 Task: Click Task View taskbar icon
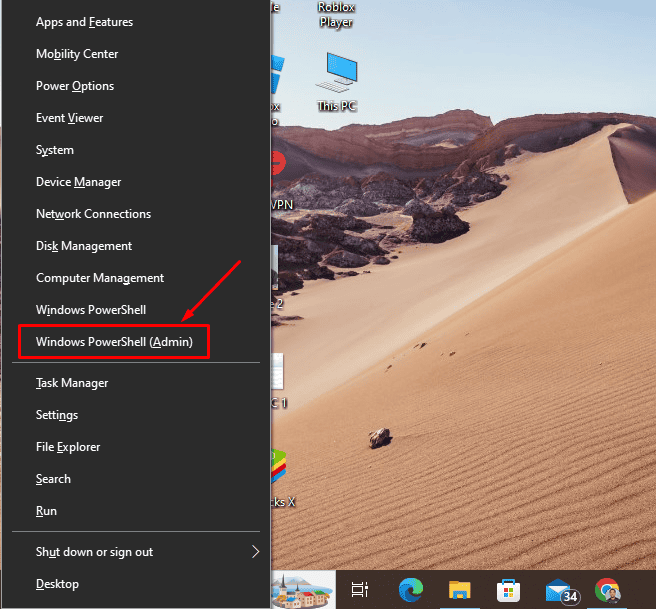pyautogui.click(x=360, y=589)
